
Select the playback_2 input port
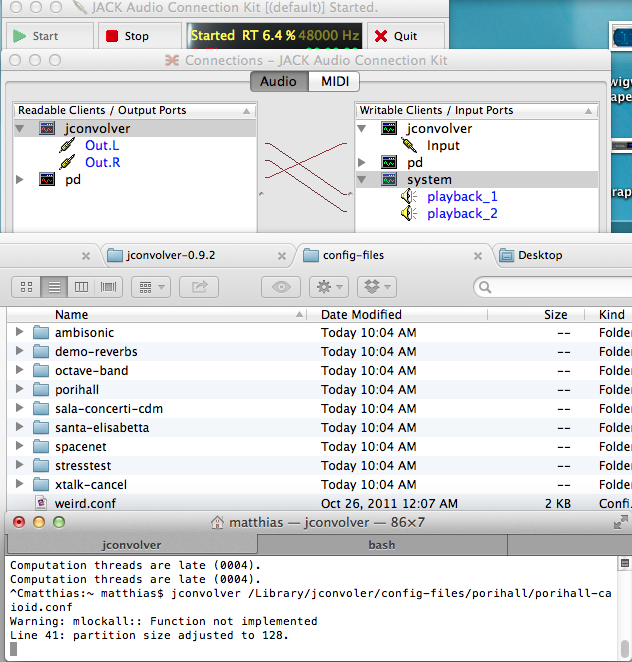point(462,214)
